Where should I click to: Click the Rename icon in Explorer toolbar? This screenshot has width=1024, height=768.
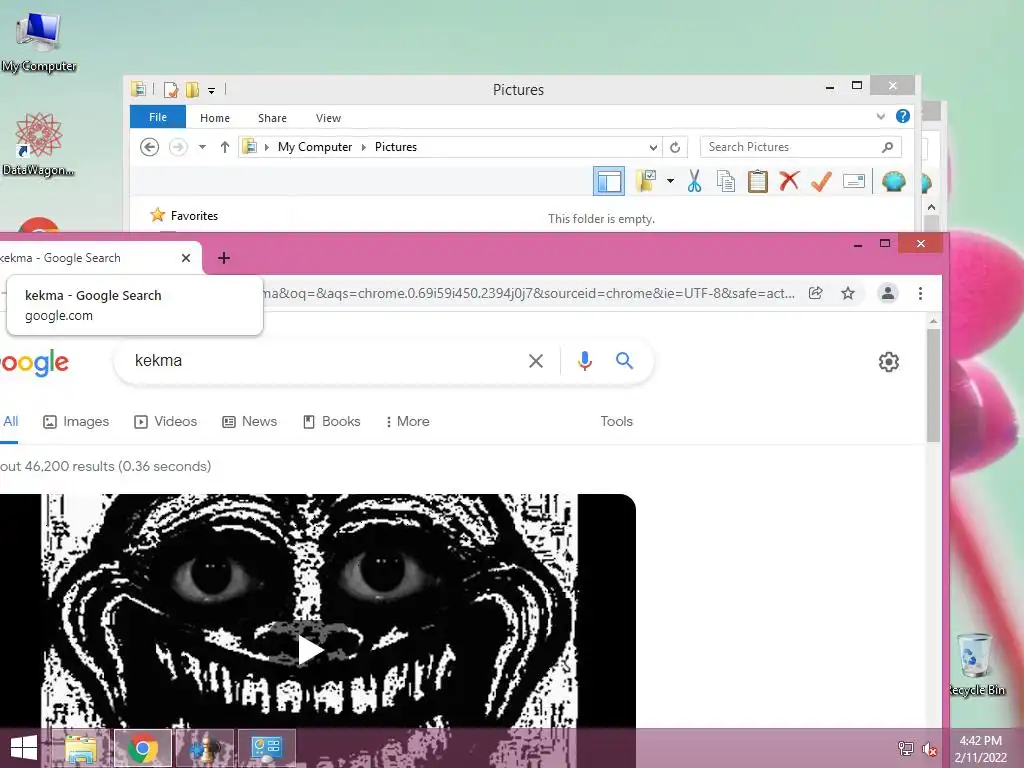point(854,181)
